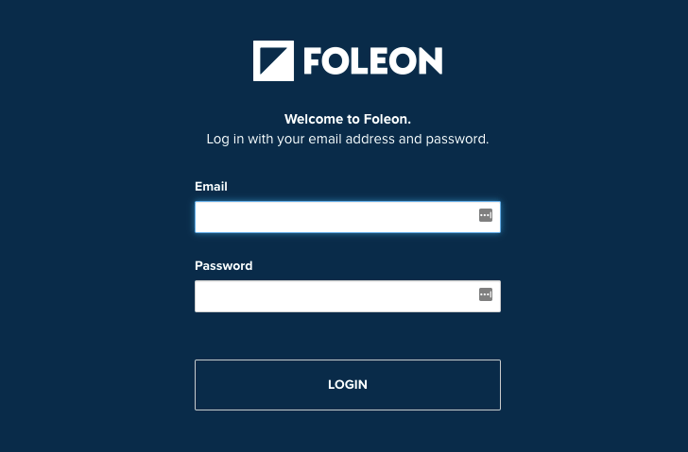This screenshot has width=688, height=452.
Task: Focus the Email input field
Action: pyautogui.click(x=335, y=217)
